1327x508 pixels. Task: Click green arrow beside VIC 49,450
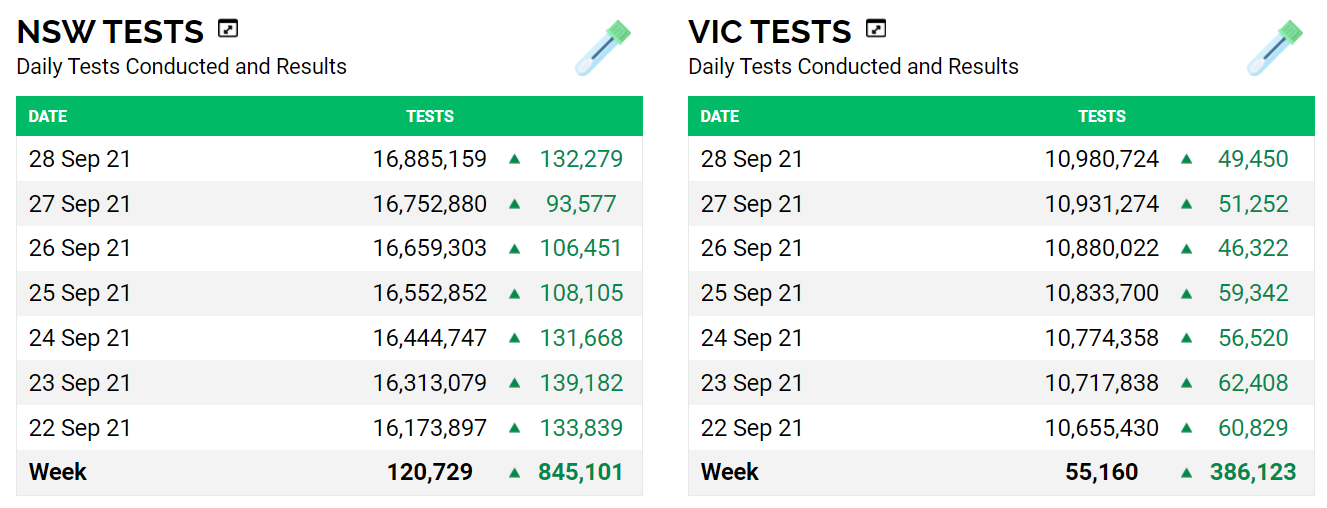point(1186,159)
